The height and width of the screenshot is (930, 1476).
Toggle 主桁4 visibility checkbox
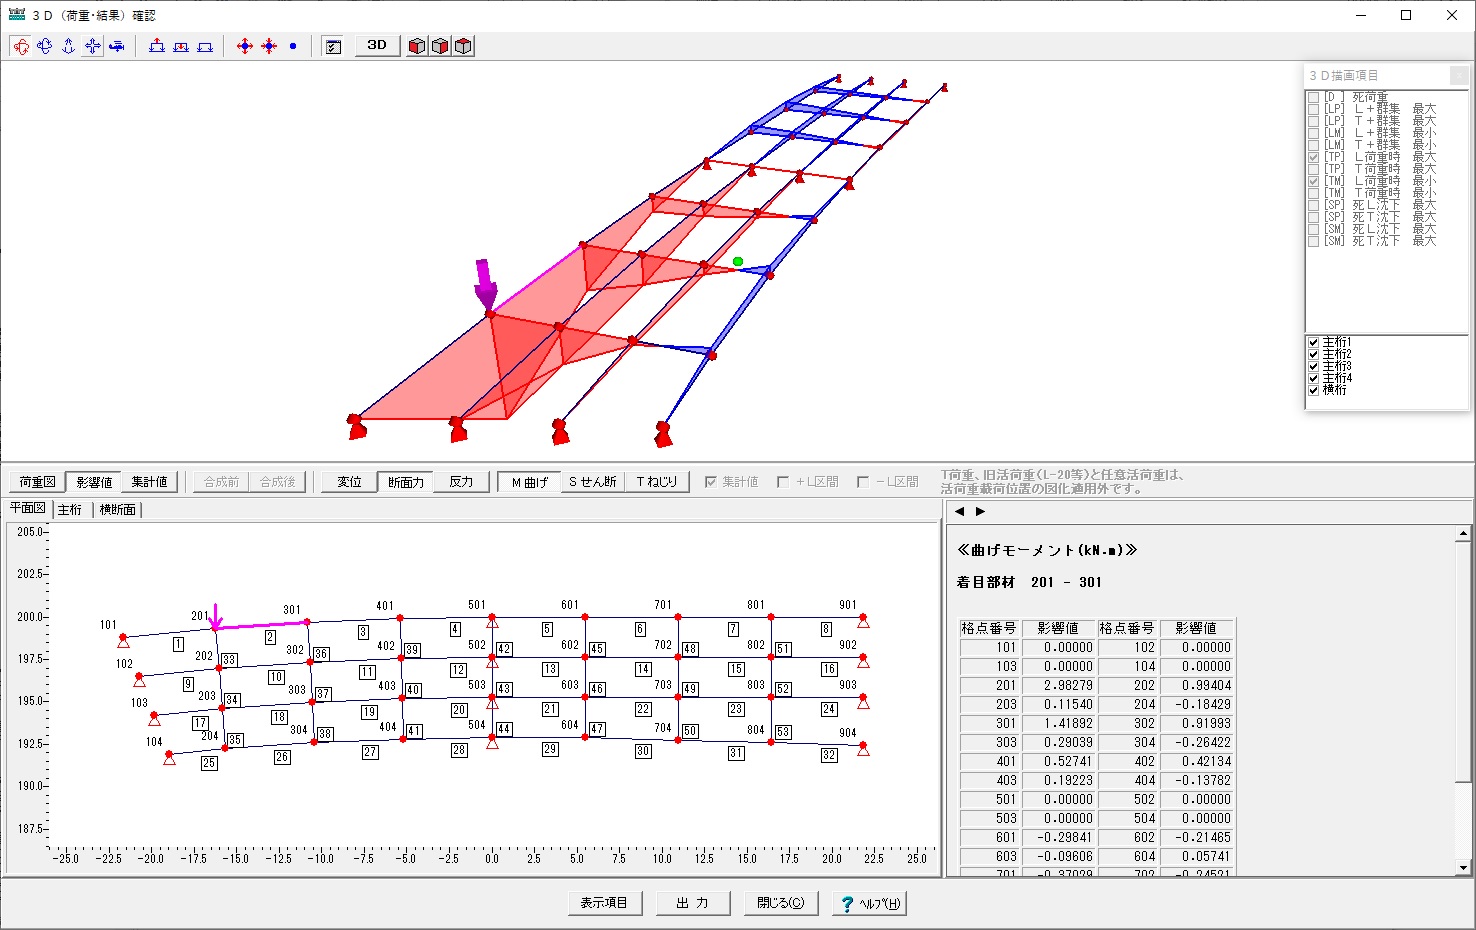pos(1314,378)
